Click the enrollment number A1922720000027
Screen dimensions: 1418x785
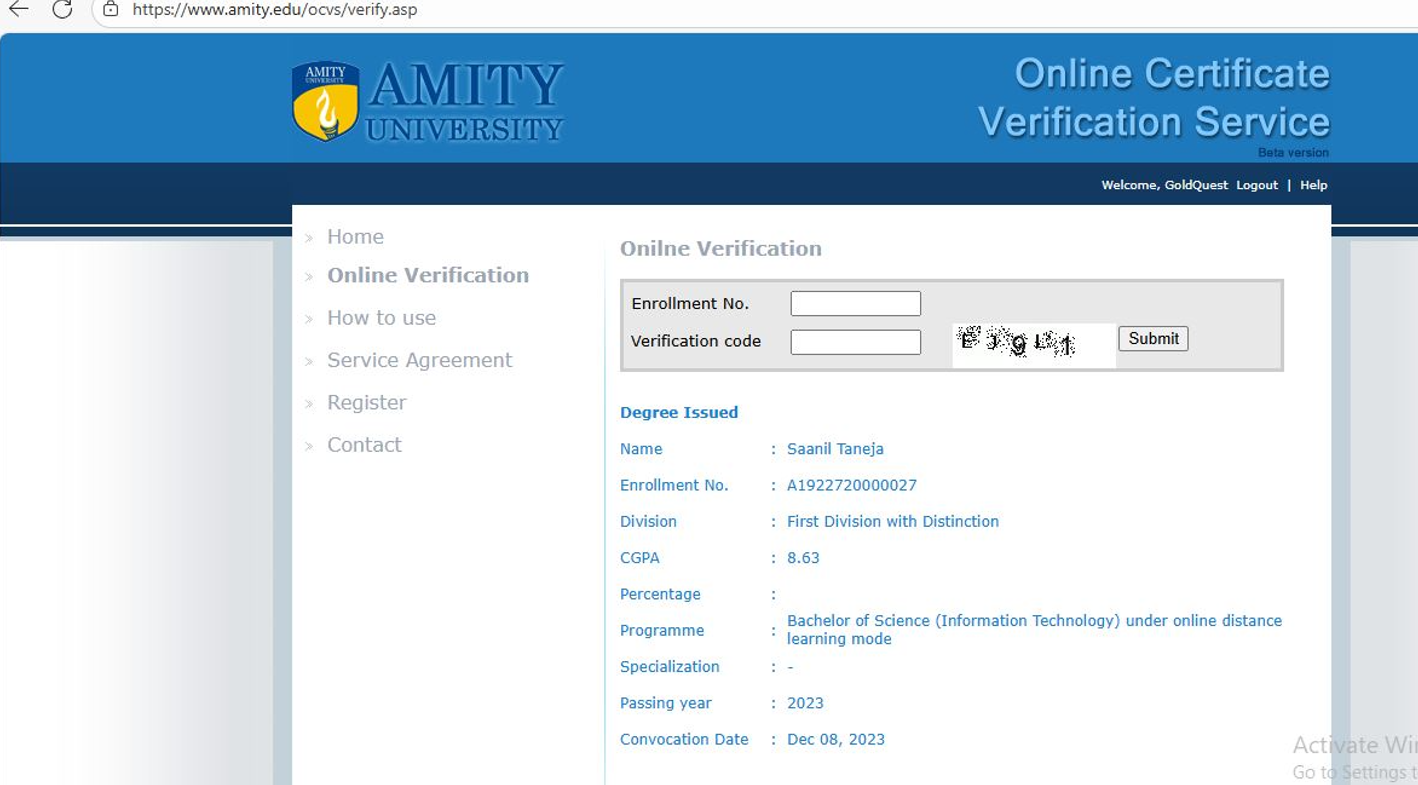point(851,485)
